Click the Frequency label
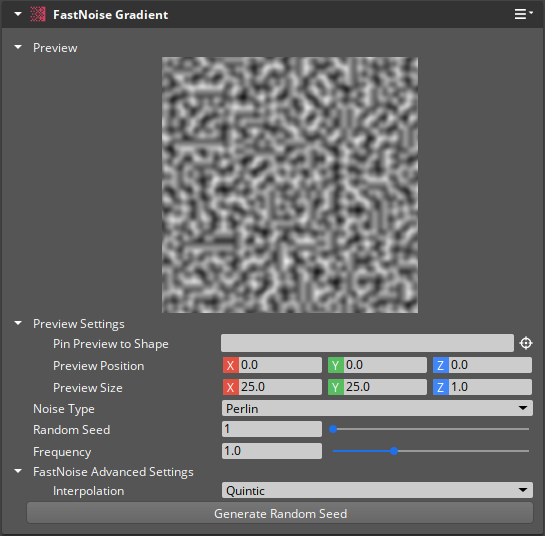545x536 pixels. [x=62, y=452]
